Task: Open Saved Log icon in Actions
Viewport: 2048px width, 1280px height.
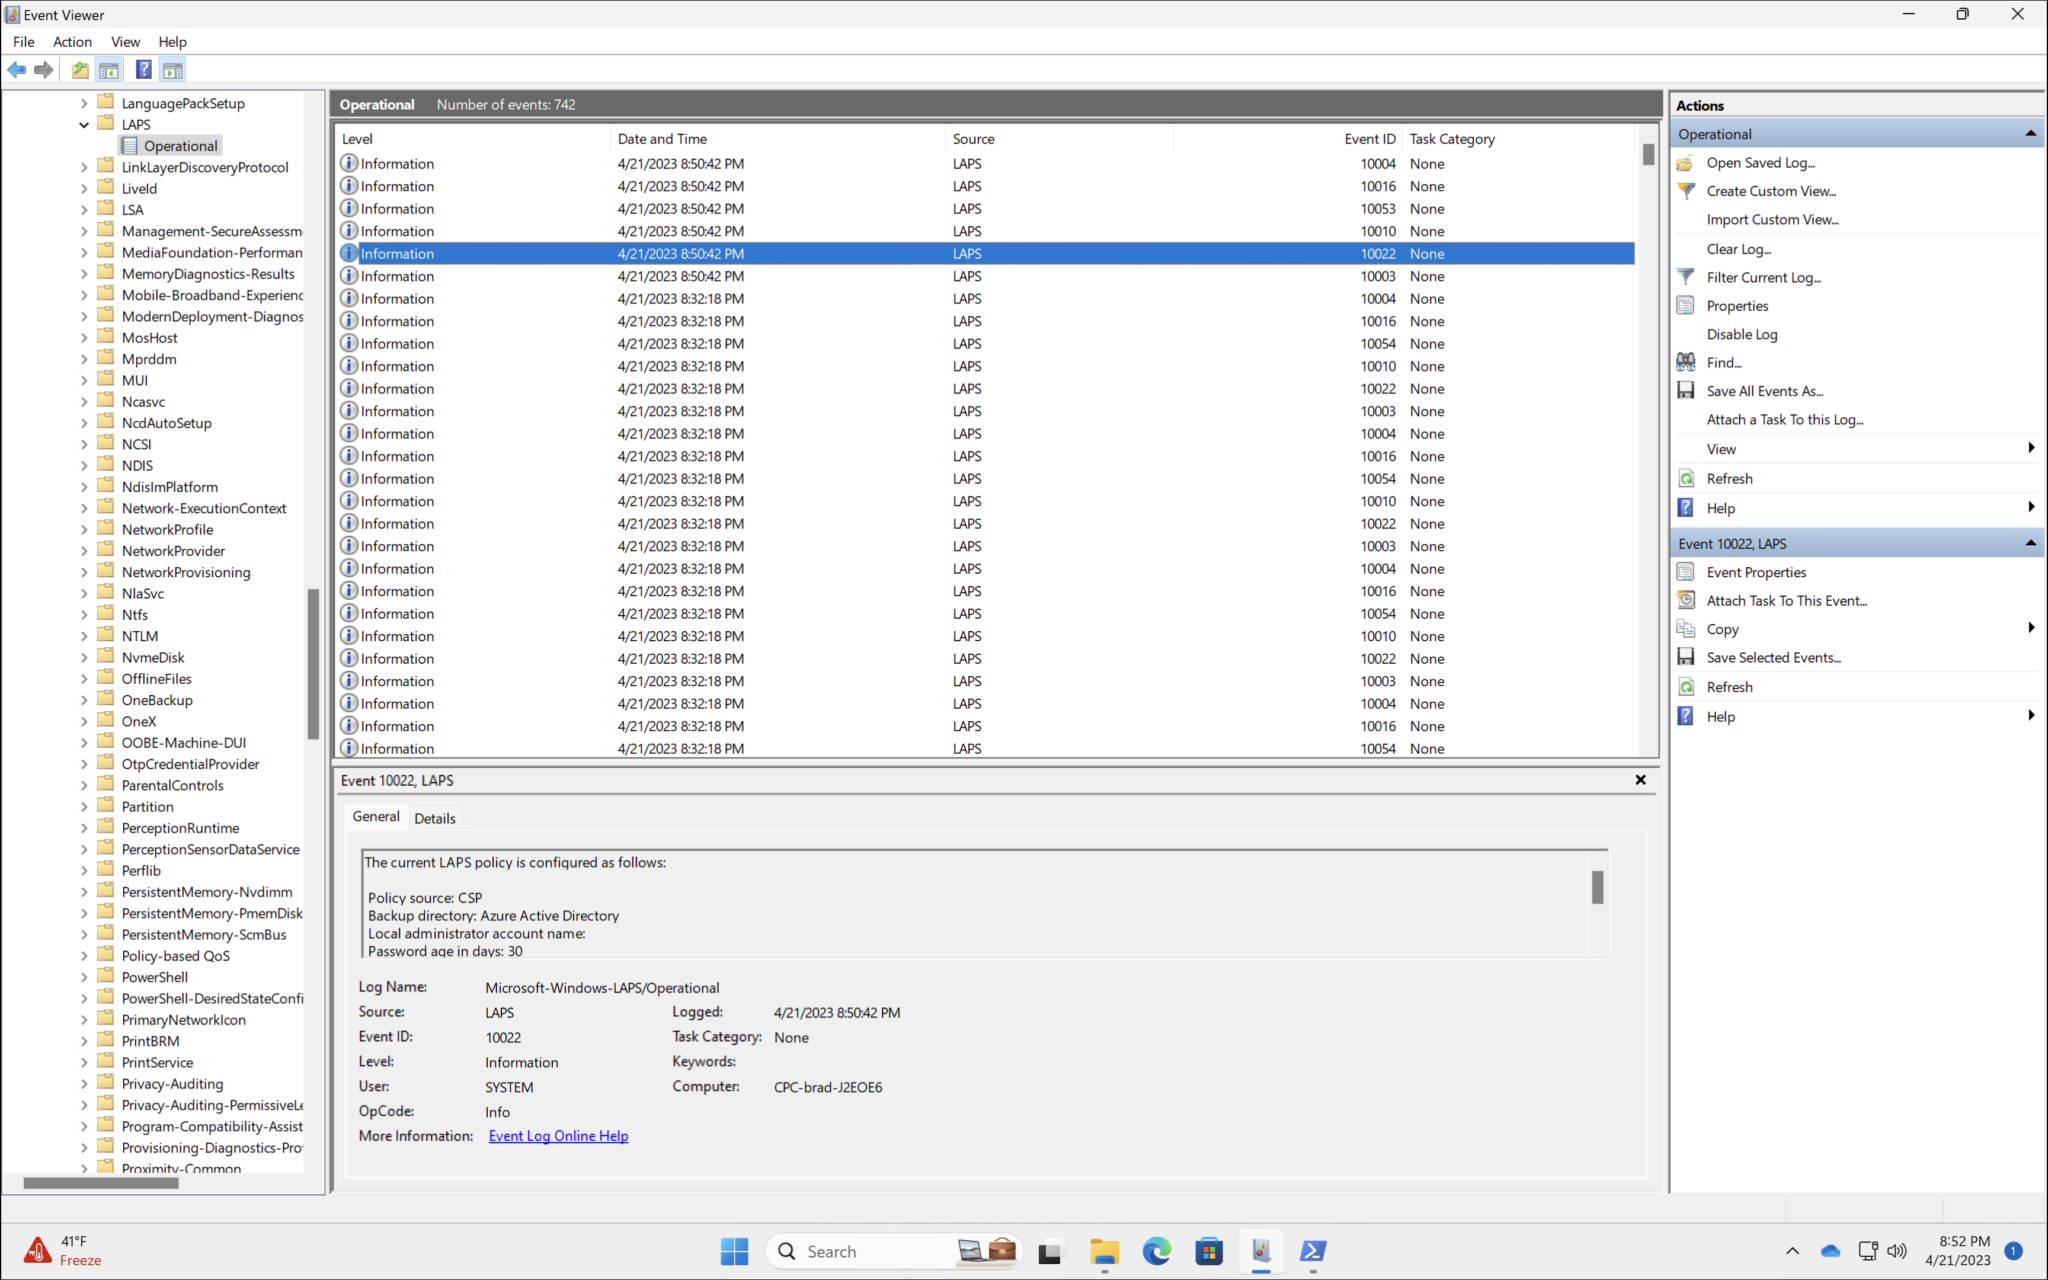Action: click(x=1686, y=163)
